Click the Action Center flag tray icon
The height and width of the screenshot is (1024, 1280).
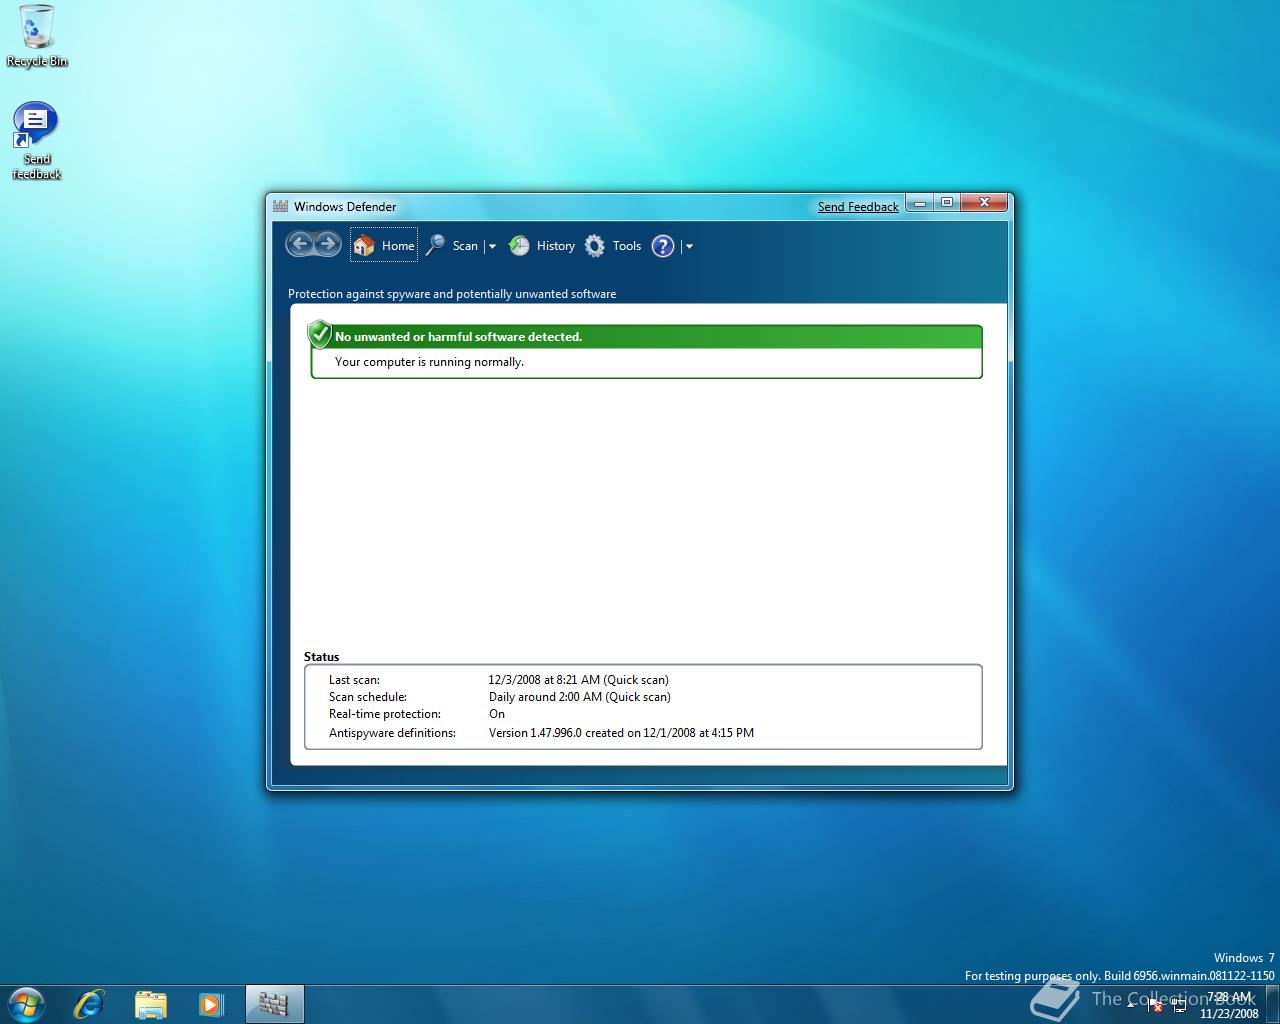coord(1154,1005)
